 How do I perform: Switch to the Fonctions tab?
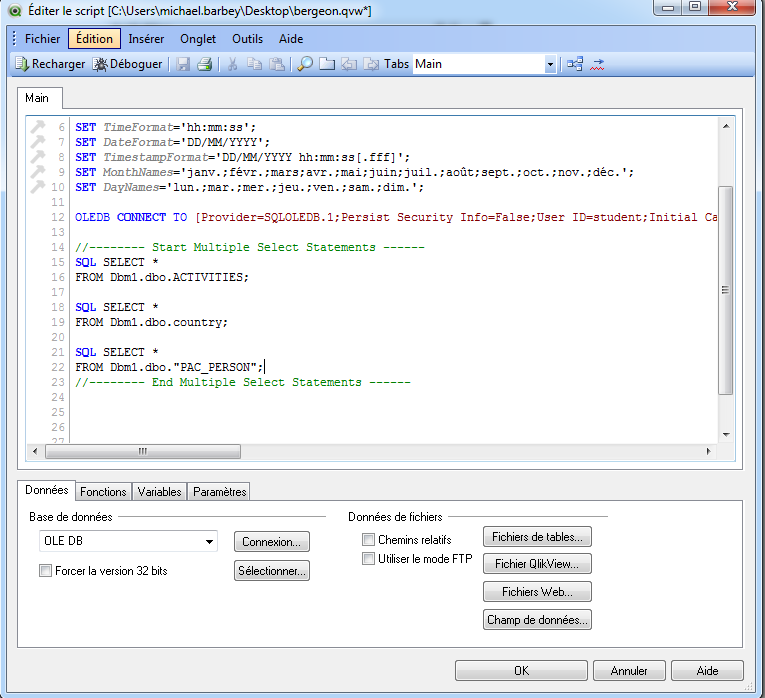[x=103, y=492]
